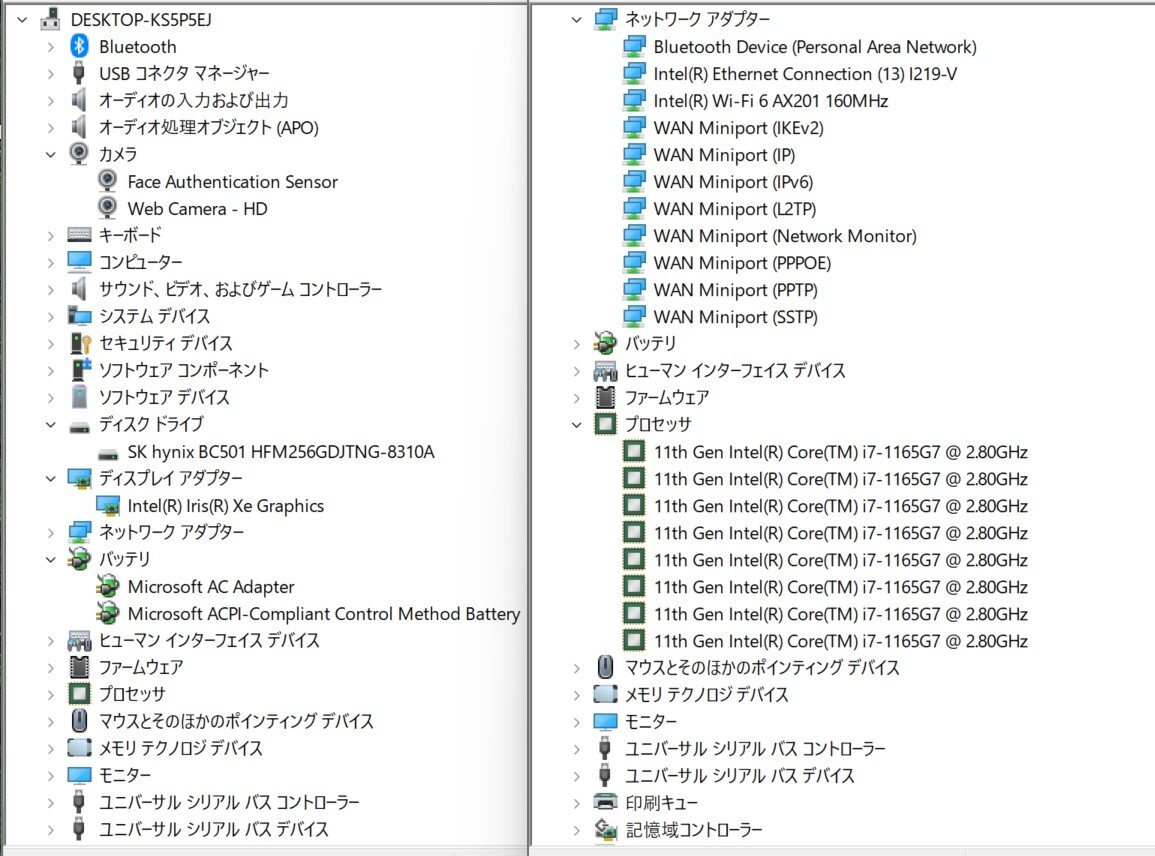Click the USB コネクタ マネージャー plug icon
Image resolution: width=1155 pixels, height=856 pixels.
79,74
